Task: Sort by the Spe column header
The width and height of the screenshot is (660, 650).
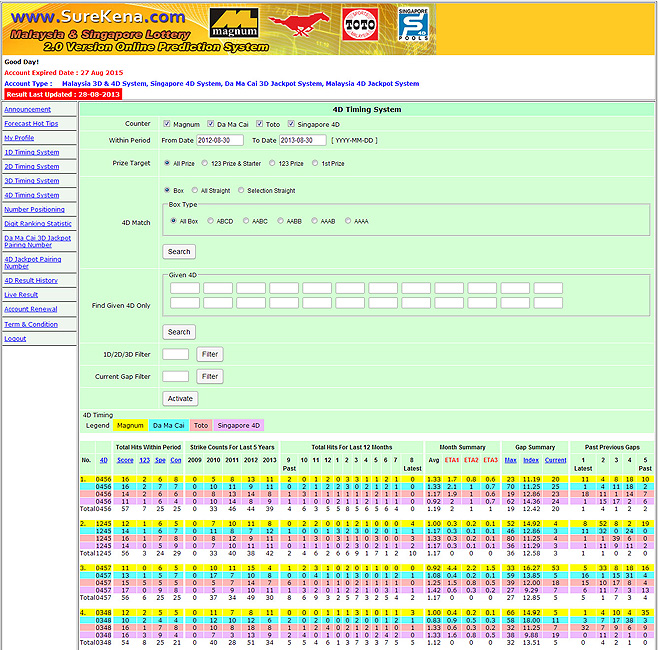Action: (160, 461)
